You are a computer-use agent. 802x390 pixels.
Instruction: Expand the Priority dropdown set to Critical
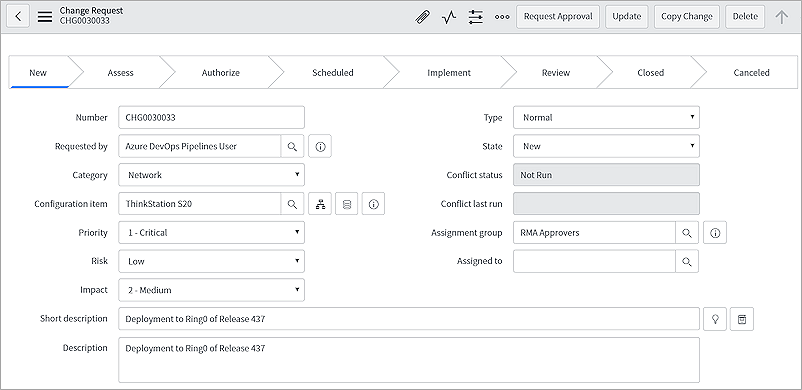[x=211, y=232]
